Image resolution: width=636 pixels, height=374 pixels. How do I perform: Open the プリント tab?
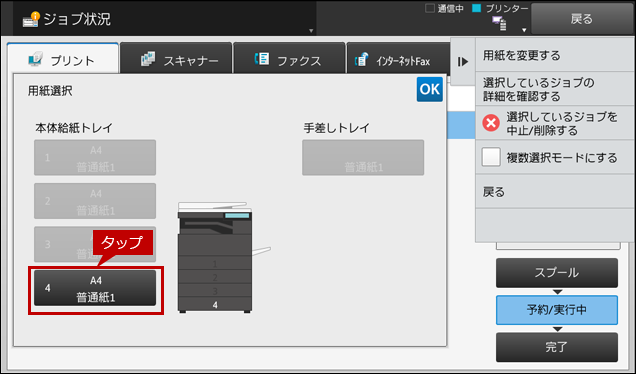(63, 59)
